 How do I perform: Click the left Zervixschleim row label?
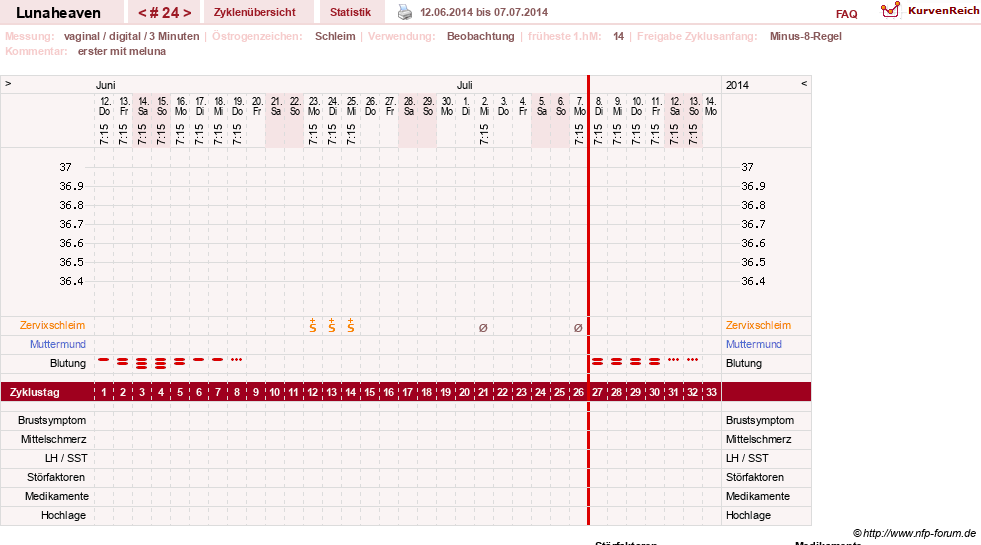[53, 325]
